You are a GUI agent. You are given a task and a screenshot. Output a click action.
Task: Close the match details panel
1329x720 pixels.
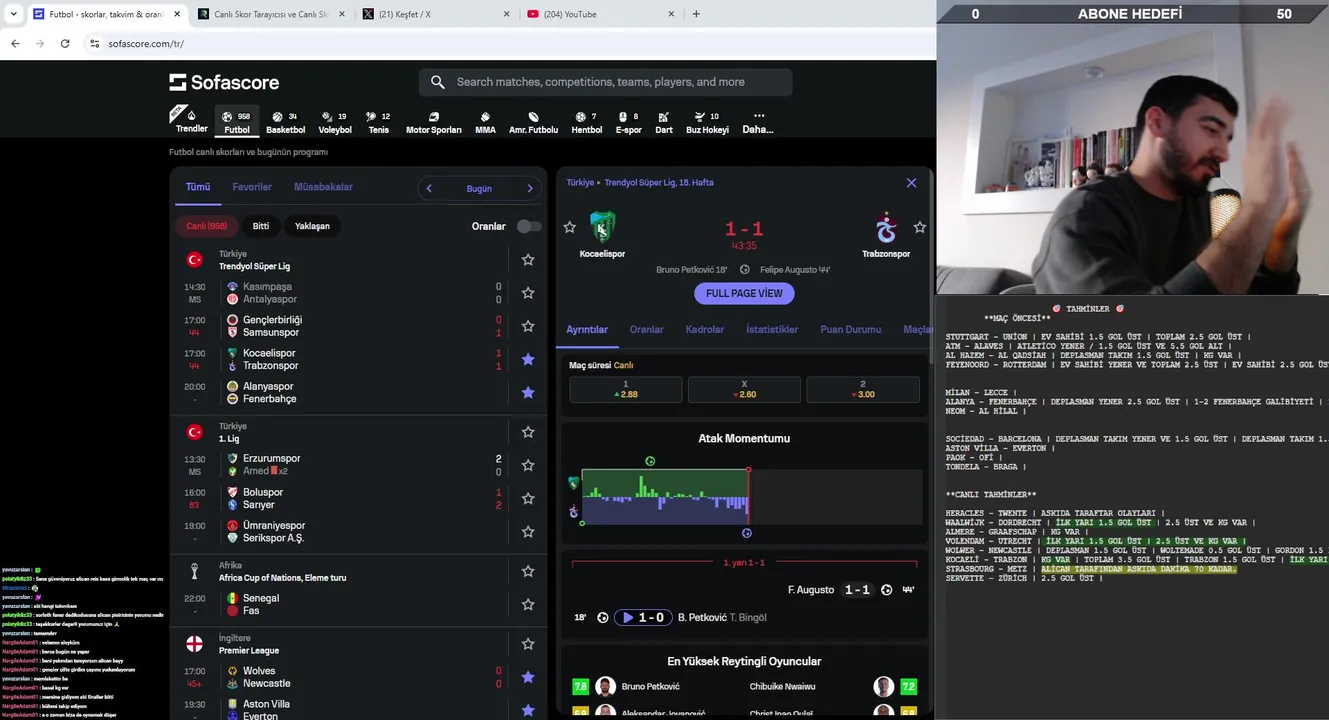pos(911,183)
